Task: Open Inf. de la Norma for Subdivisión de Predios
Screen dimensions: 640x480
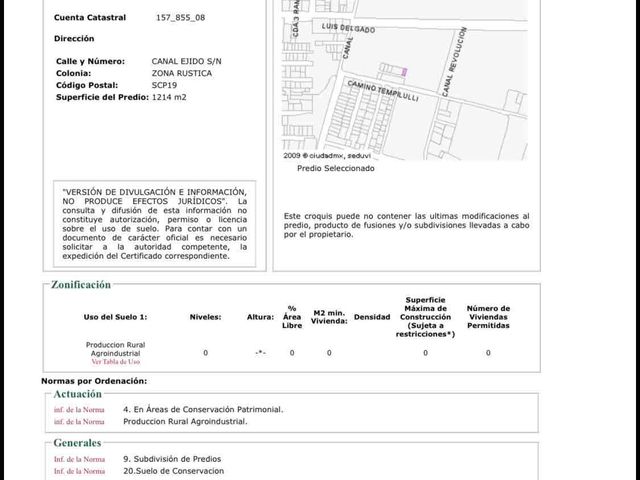Action: pos(79,459)
